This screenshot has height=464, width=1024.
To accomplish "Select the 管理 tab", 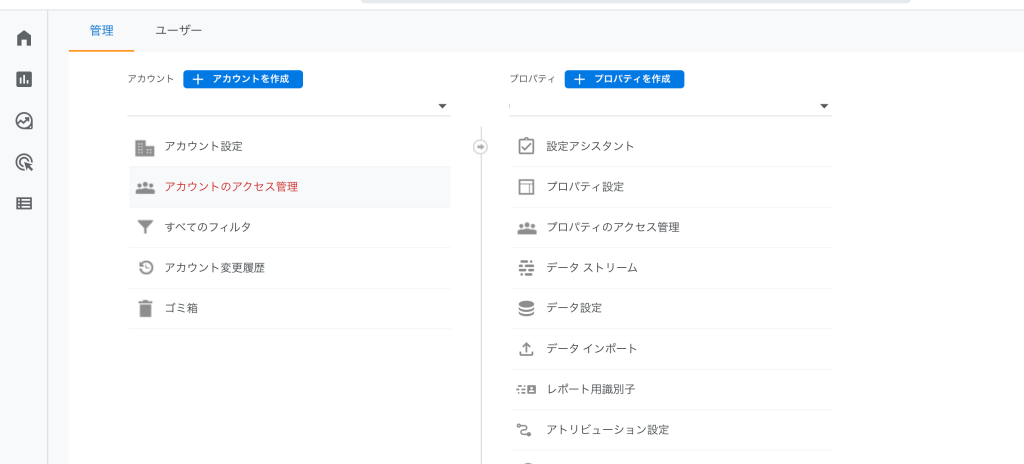I will pos(101,31).
